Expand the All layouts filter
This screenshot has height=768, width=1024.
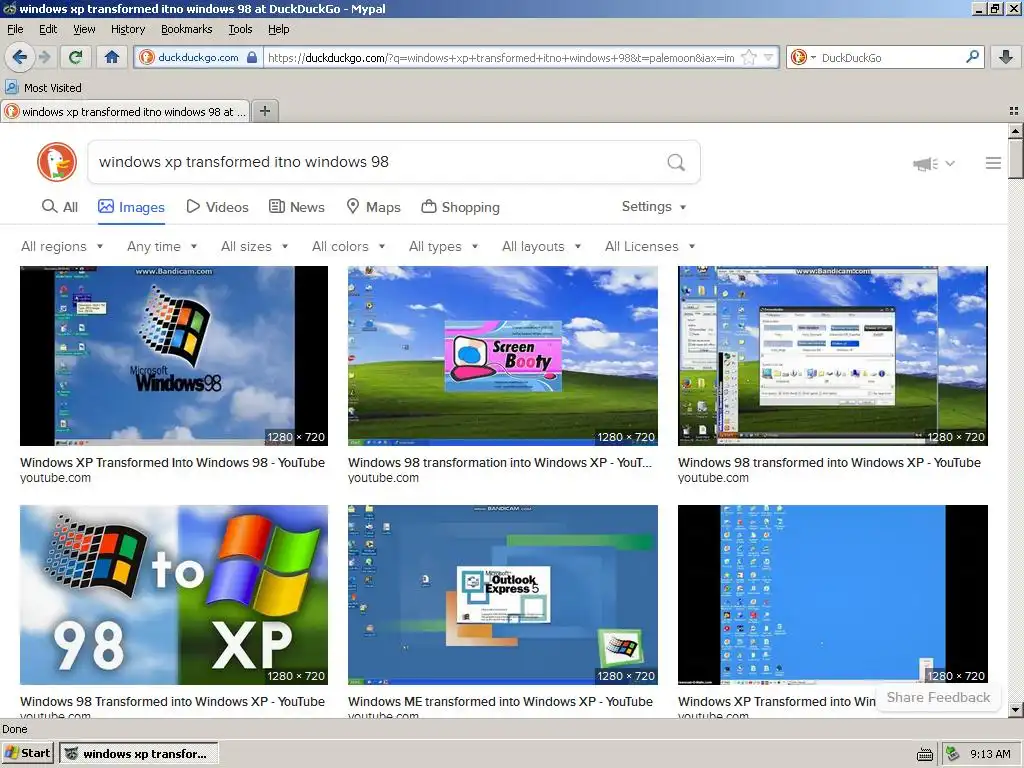pos(541,246)
